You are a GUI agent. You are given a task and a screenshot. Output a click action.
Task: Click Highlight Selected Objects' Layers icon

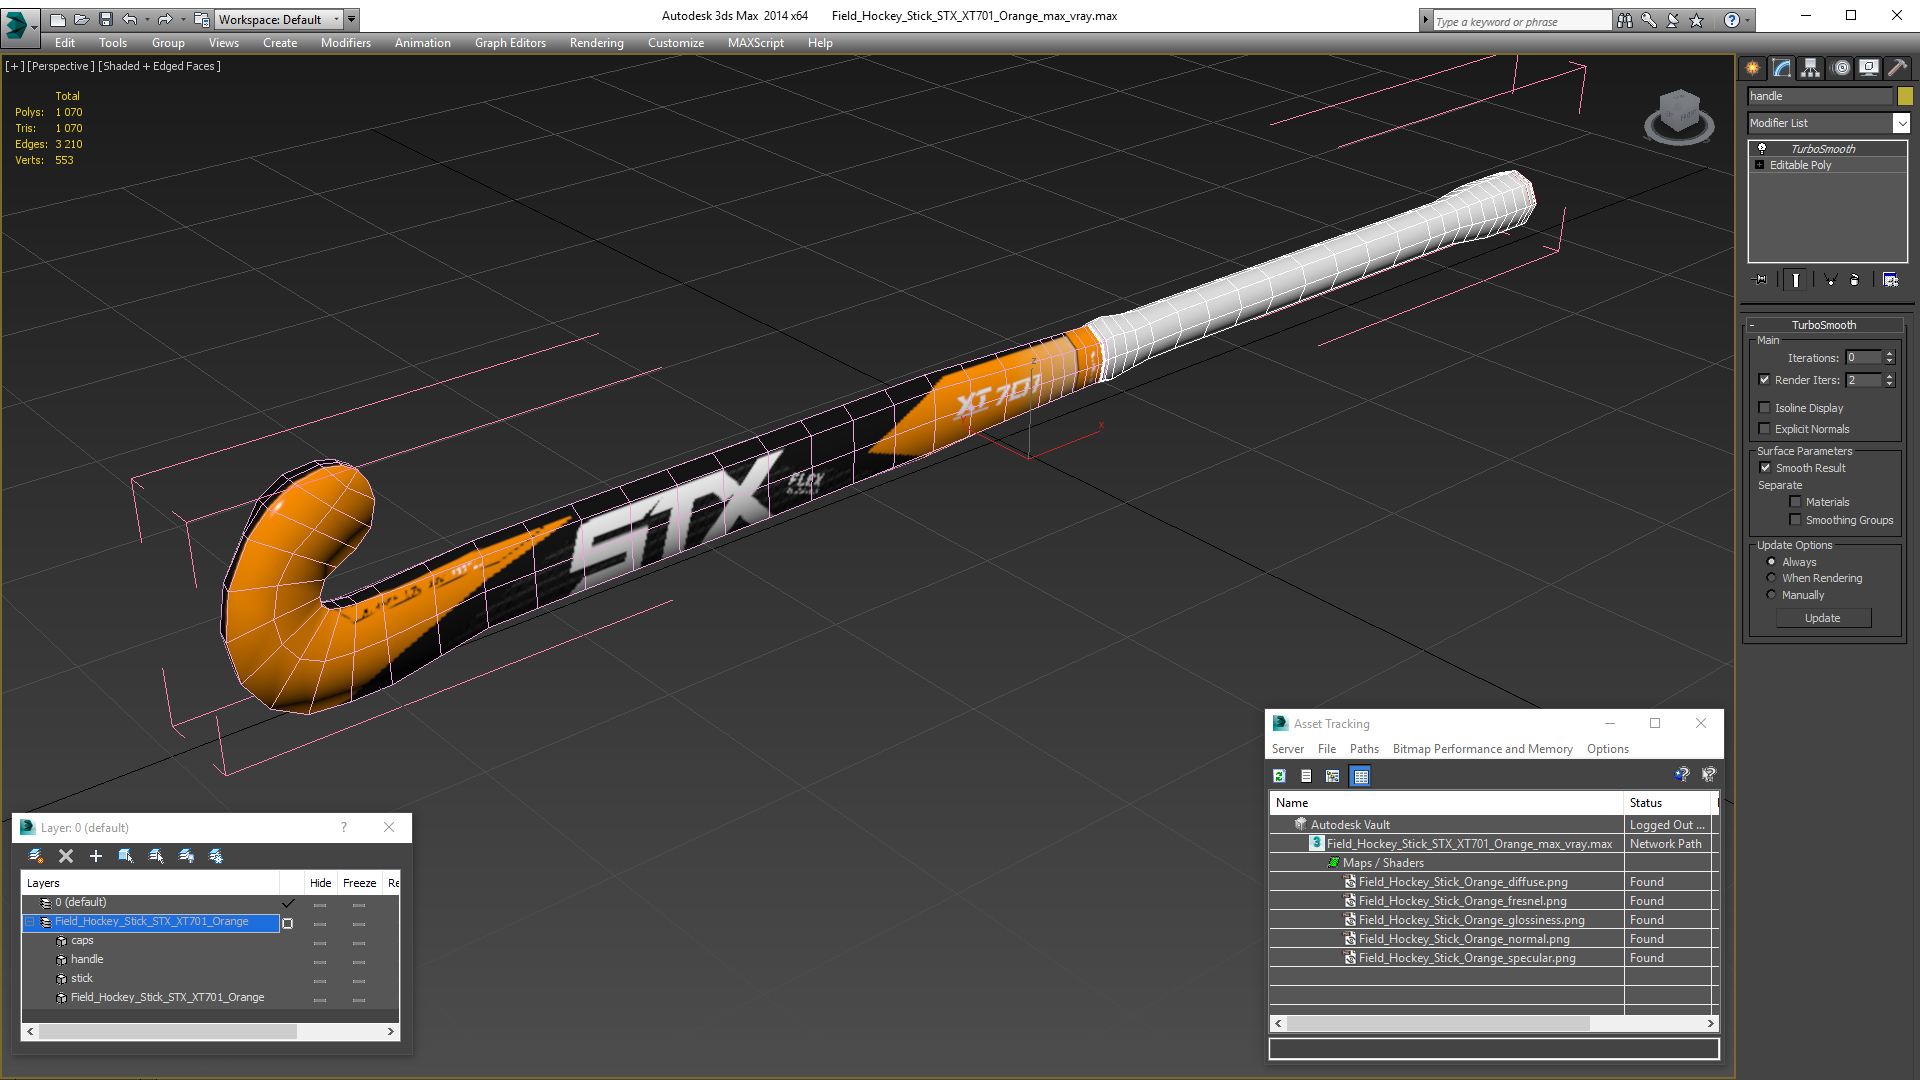click(x=156, y=856)
